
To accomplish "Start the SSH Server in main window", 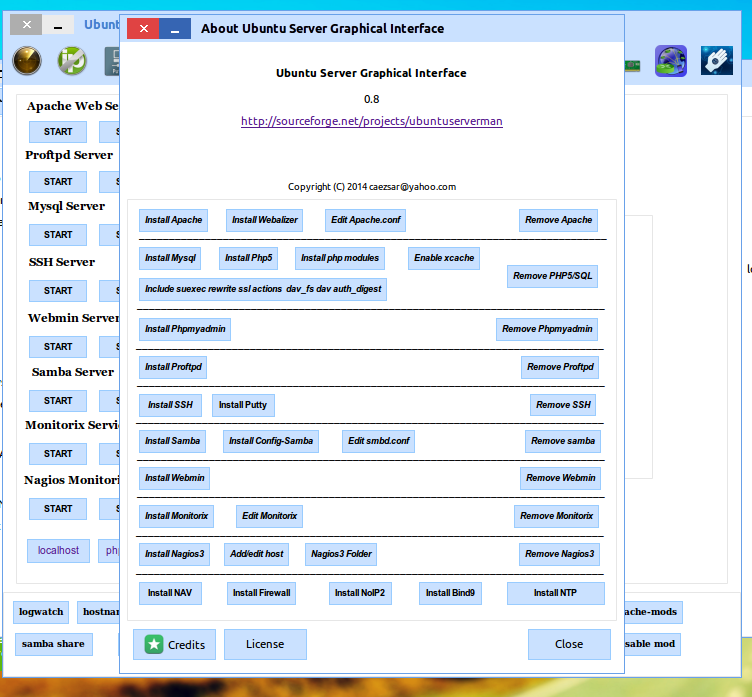I will coord(58,291).
